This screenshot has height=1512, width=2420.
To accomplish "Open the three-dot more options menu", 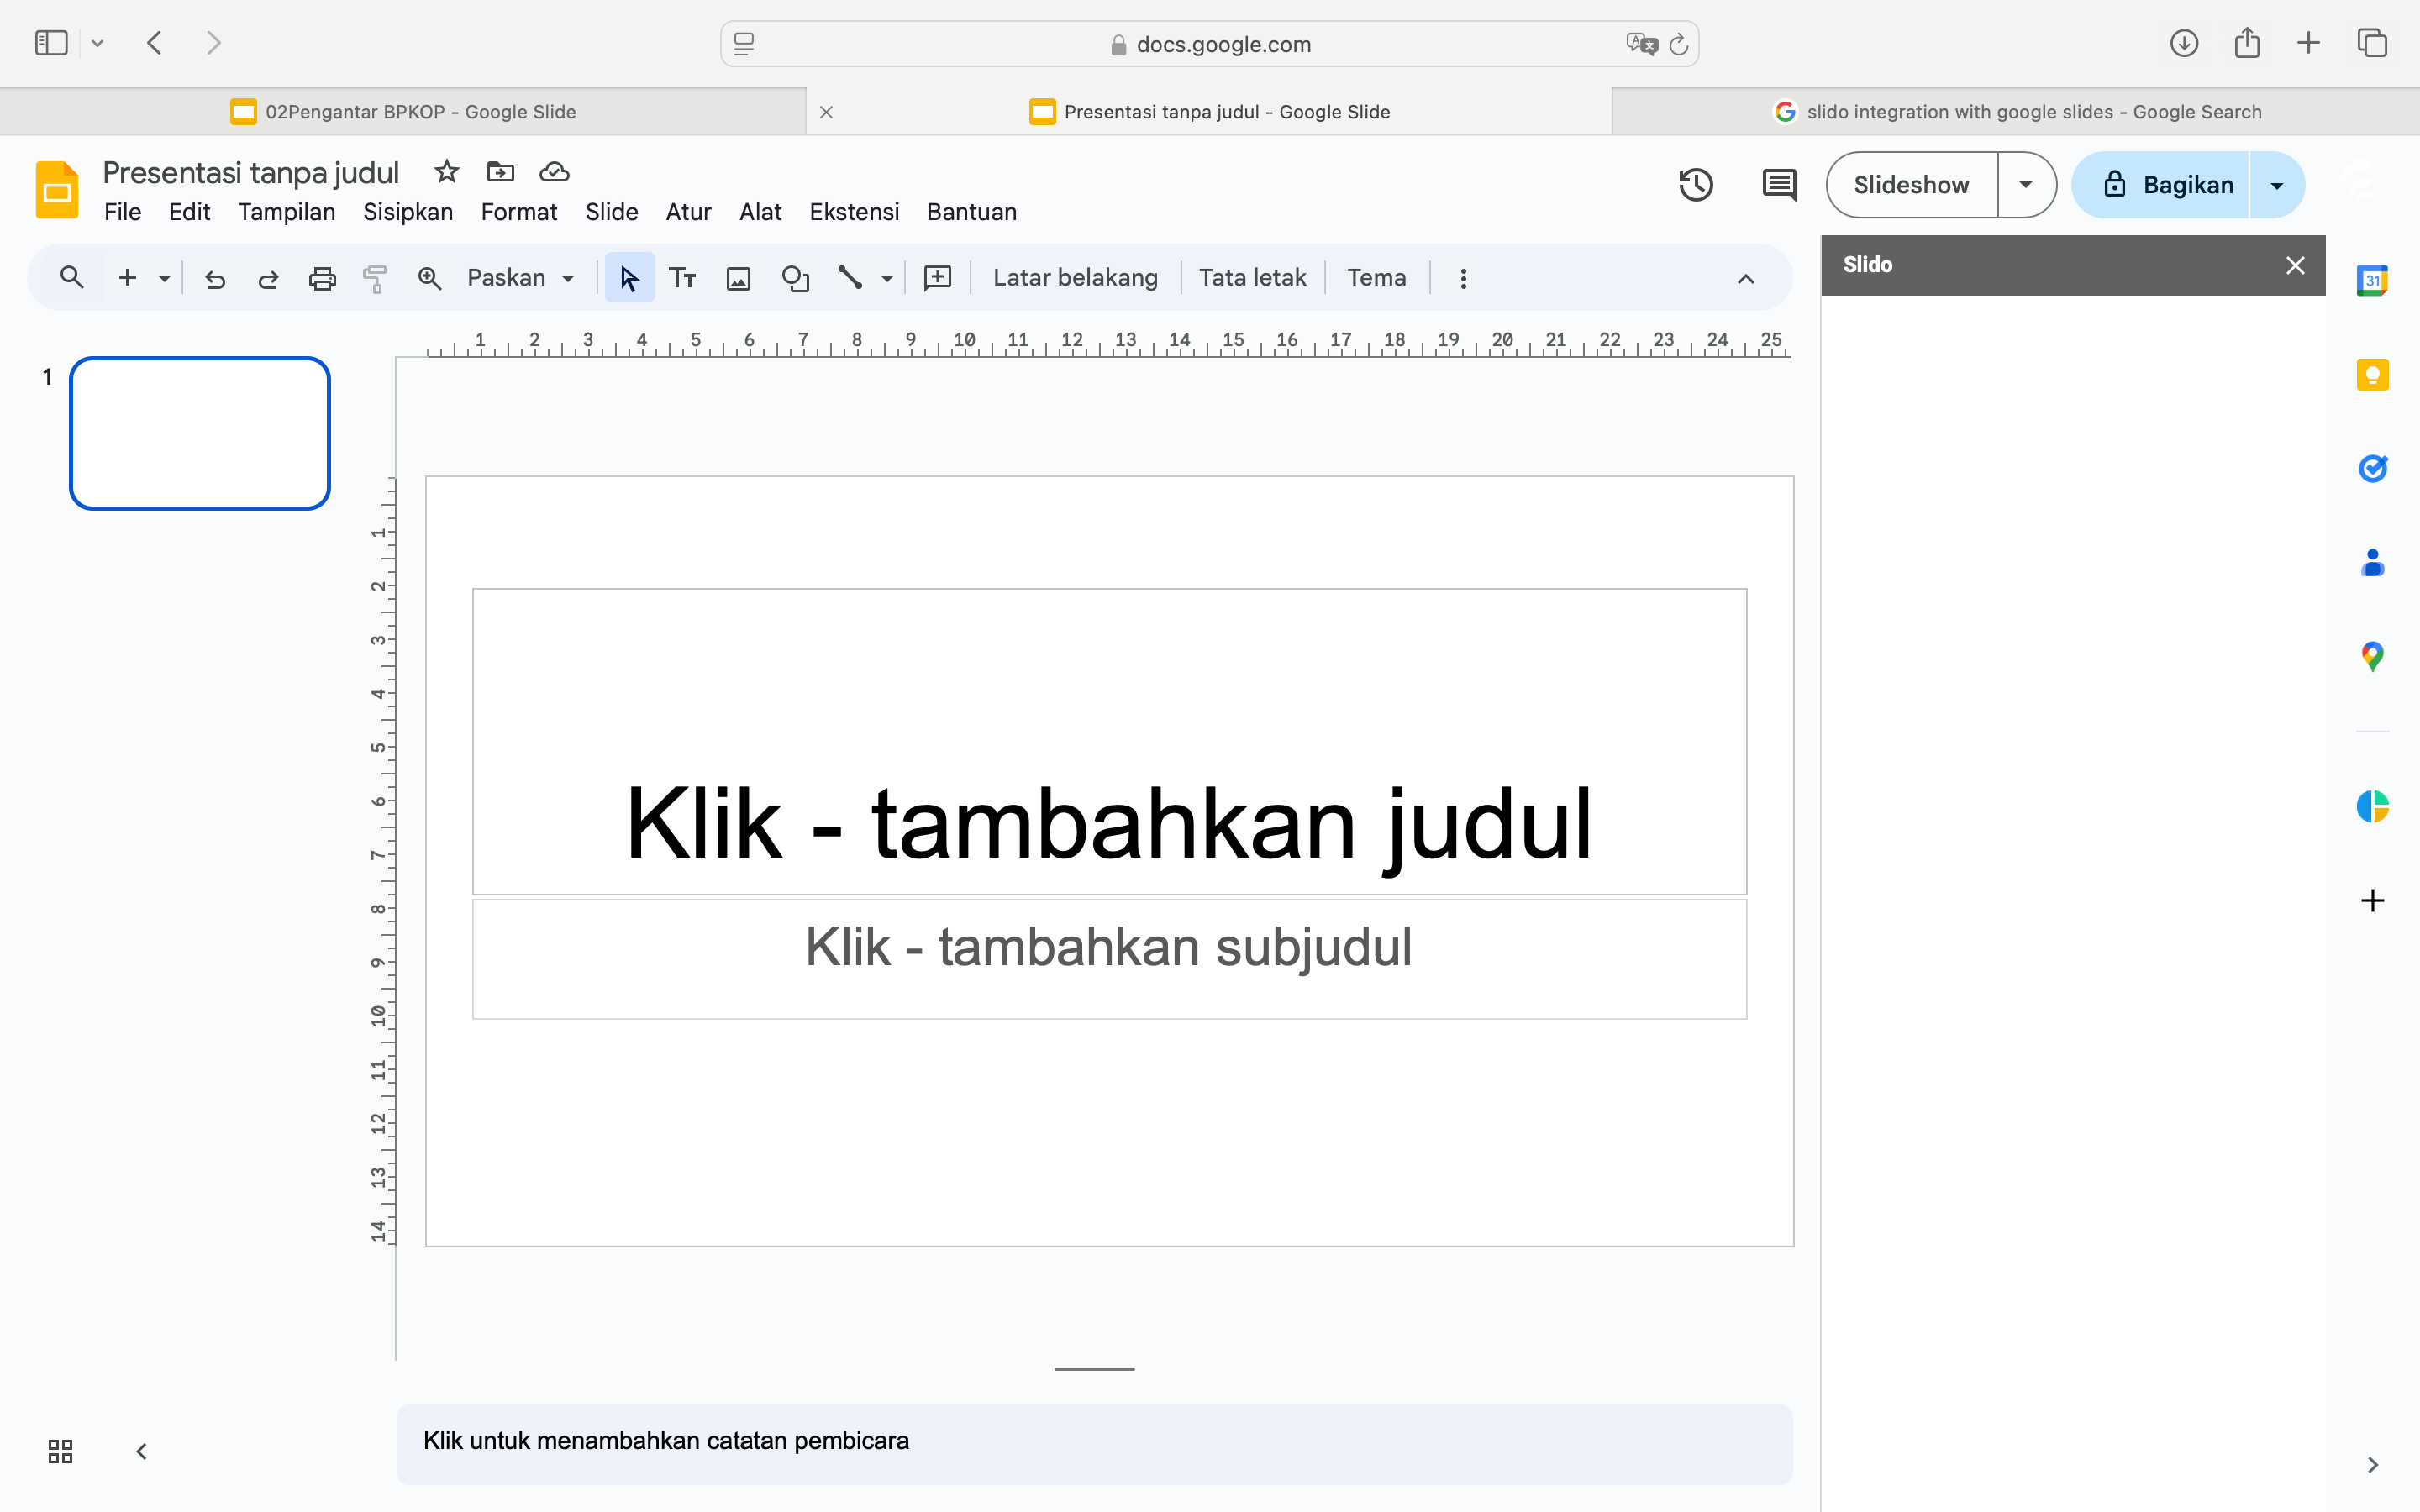I will pos(1463,278).
